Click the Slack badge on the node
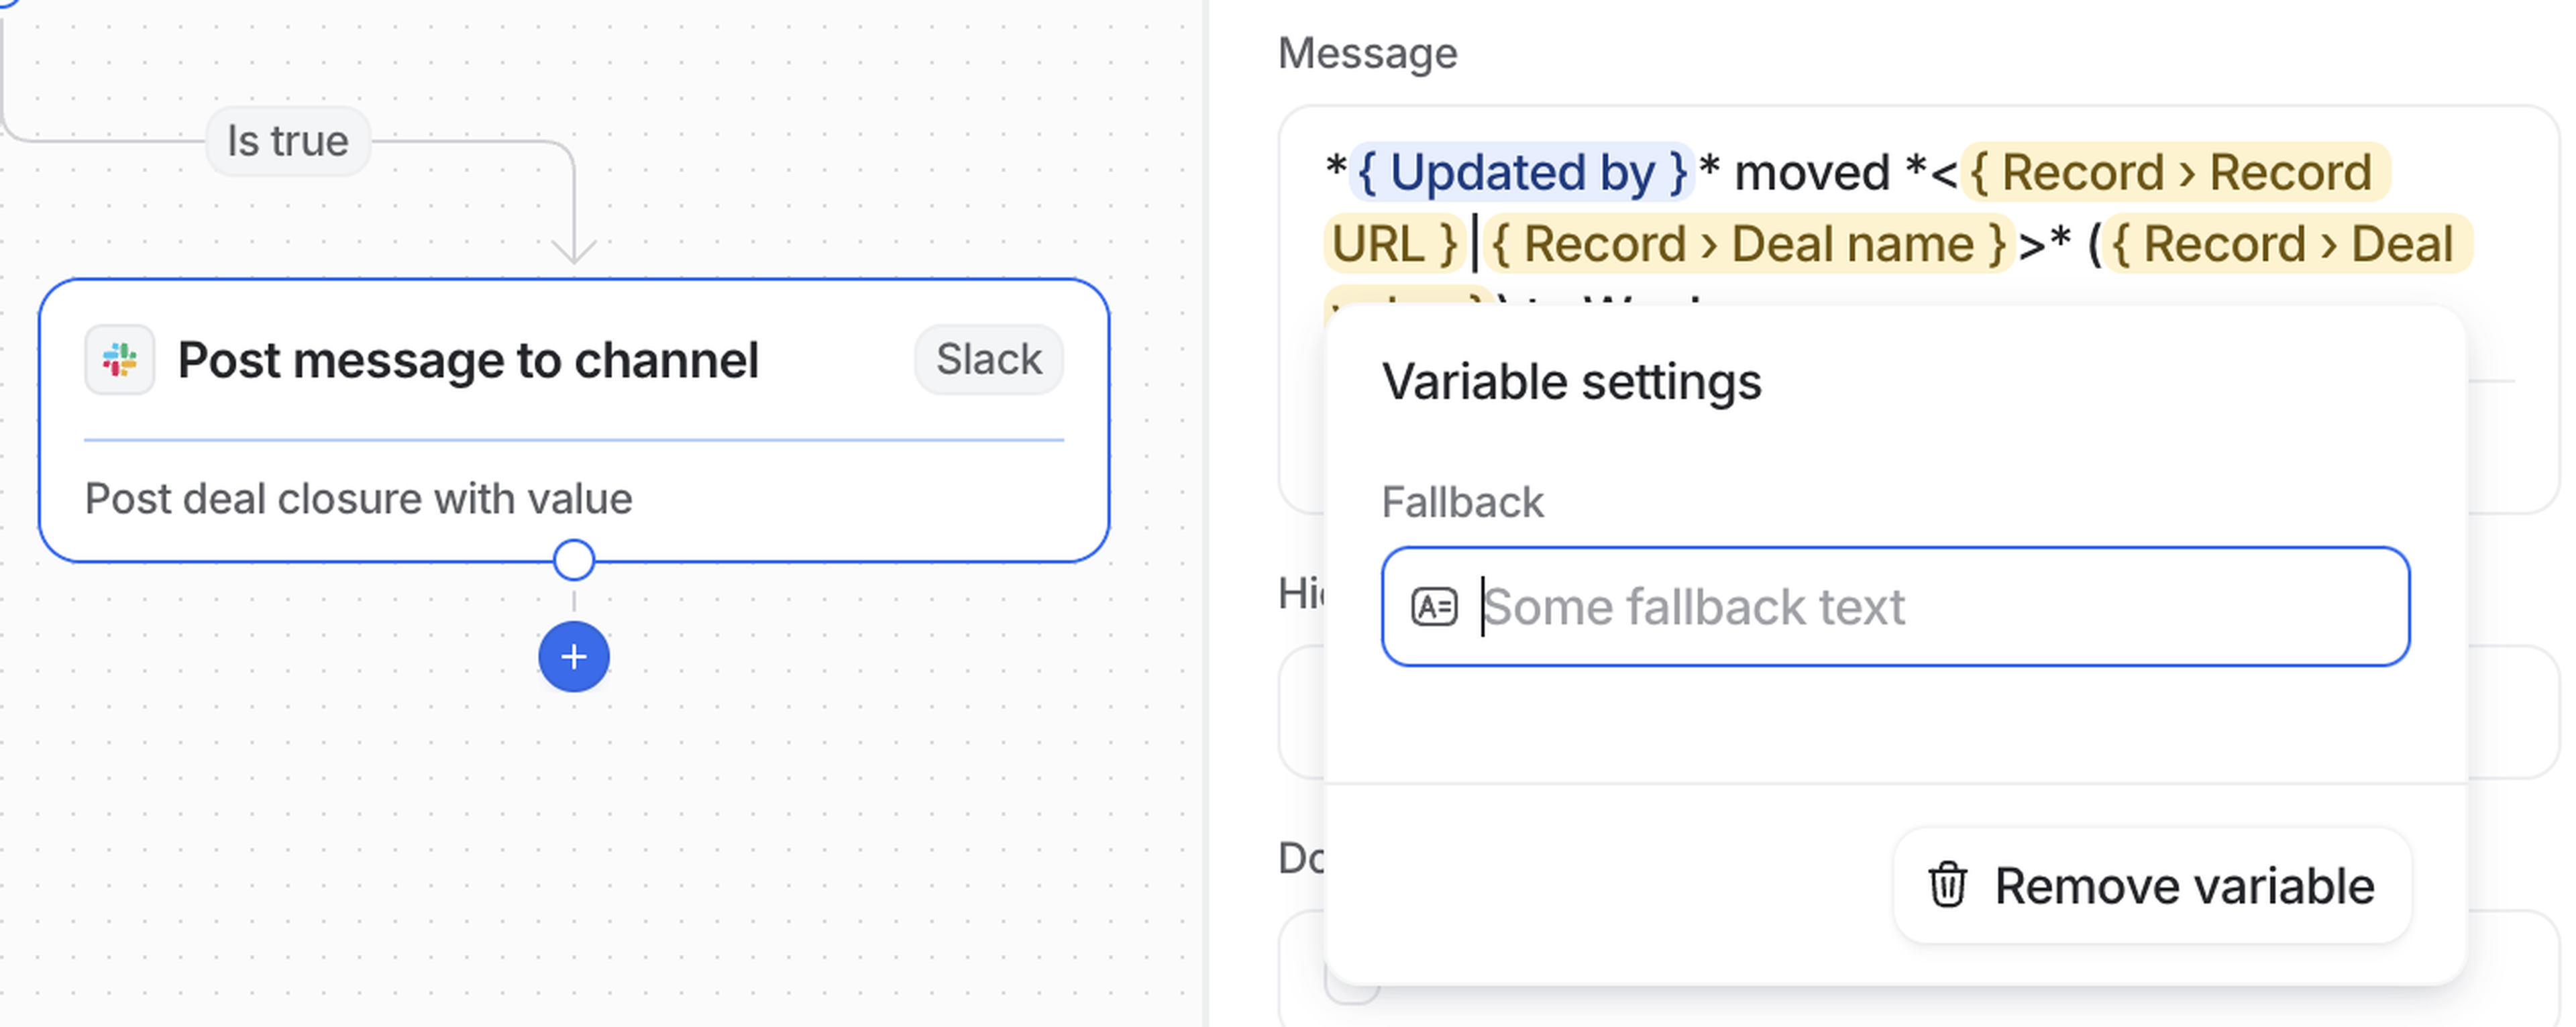2576x1027 pixels. (988, 359)
